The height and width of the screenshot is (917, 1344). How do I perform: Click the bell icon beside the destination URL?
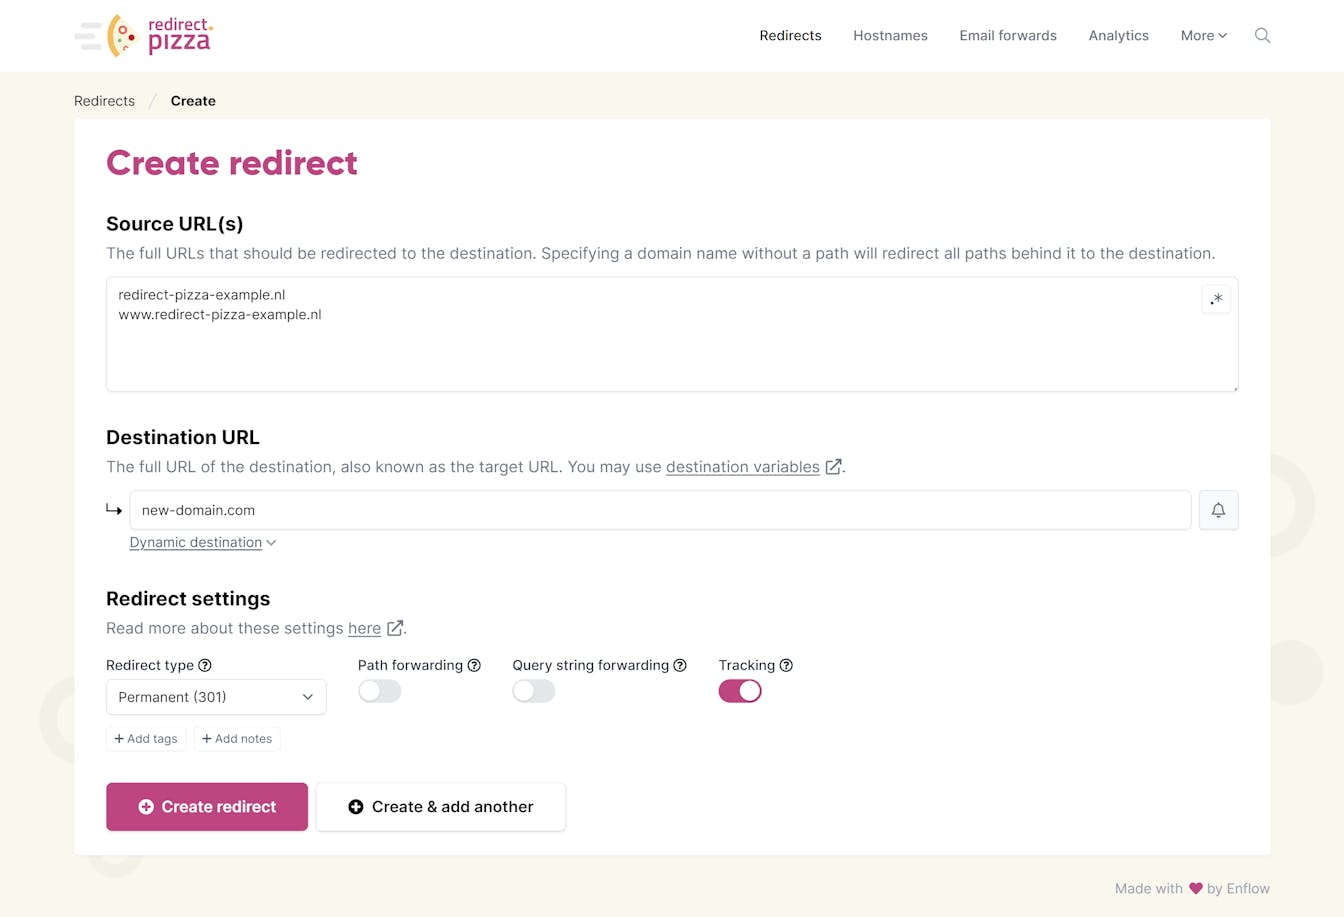[1218, 510]
